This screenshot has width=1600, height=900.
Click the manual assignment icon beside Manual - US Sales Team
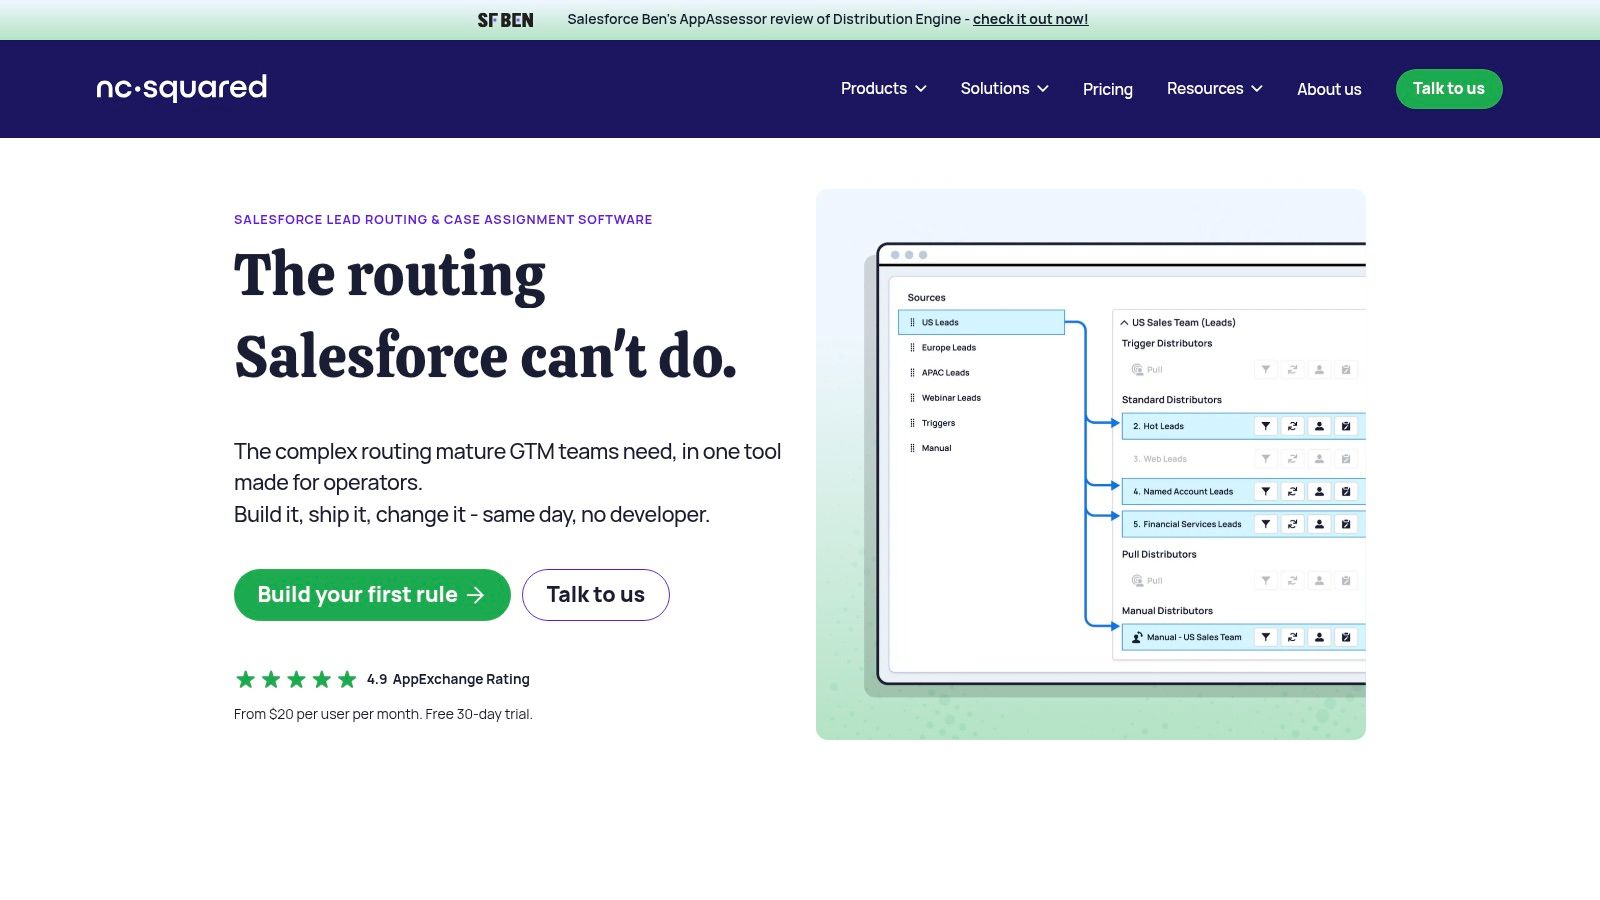tap(1137, 637)
